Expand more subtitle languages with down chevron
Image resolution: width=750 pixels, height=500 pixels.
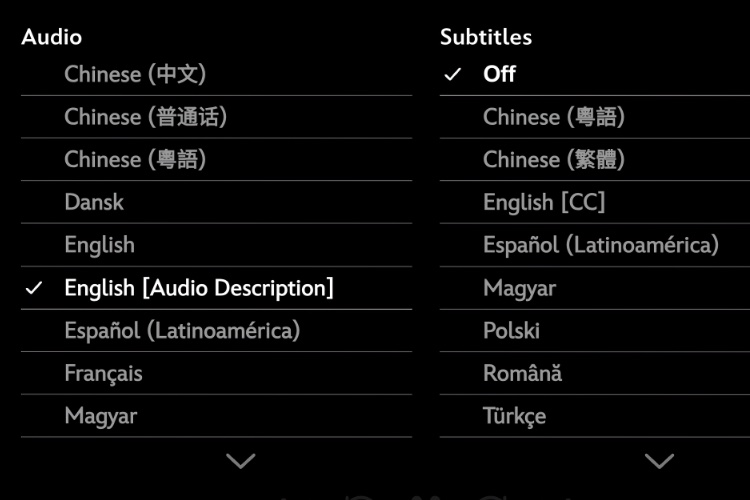point(659,461)
